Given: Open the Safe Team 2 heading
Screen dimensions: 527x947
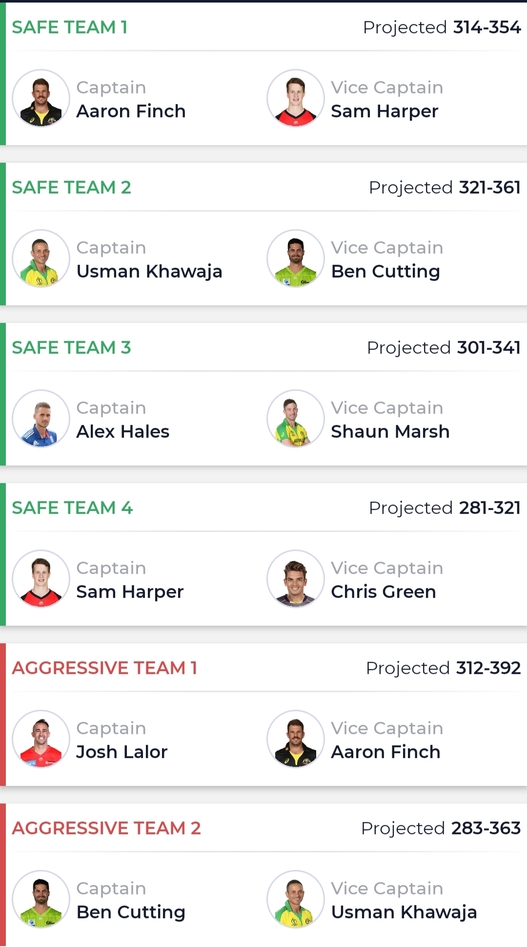Looking at the screenshot, I should point(71,187).
